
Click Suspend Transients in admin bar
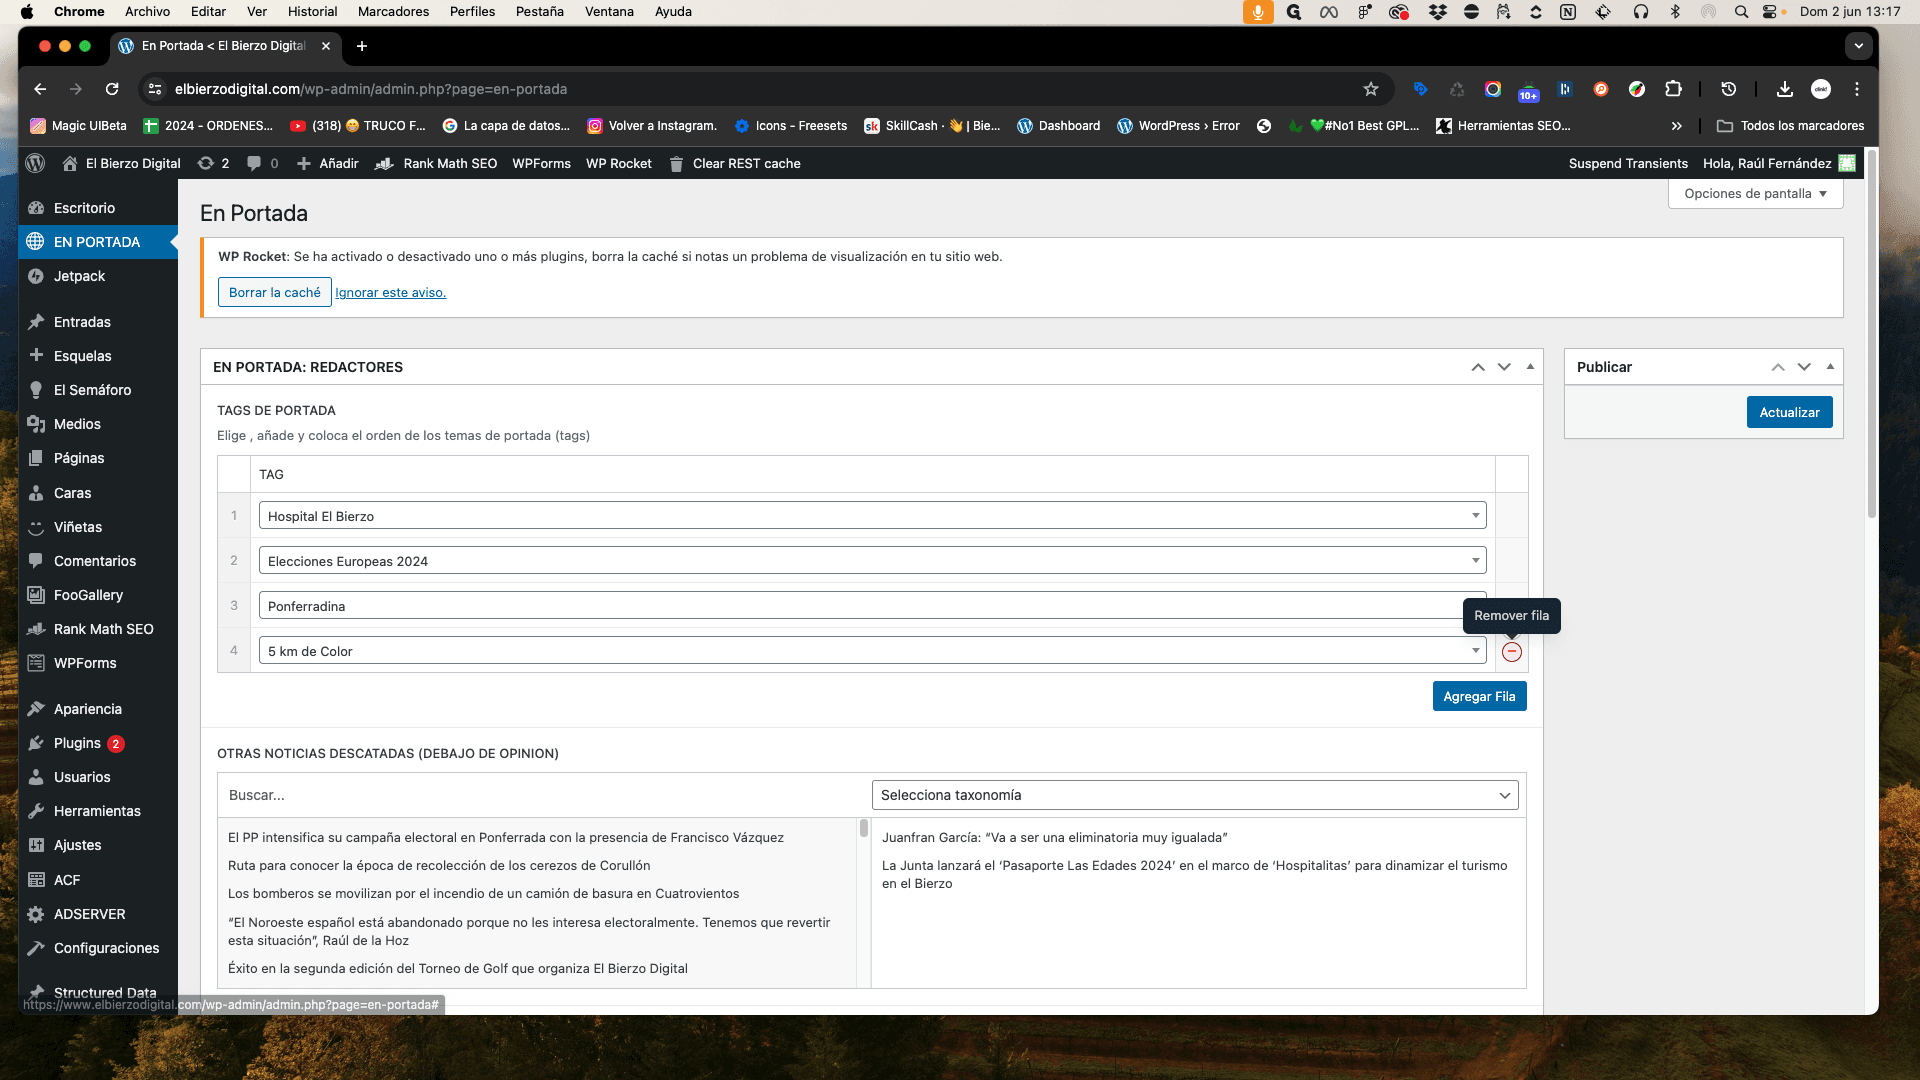(1627, 163)
